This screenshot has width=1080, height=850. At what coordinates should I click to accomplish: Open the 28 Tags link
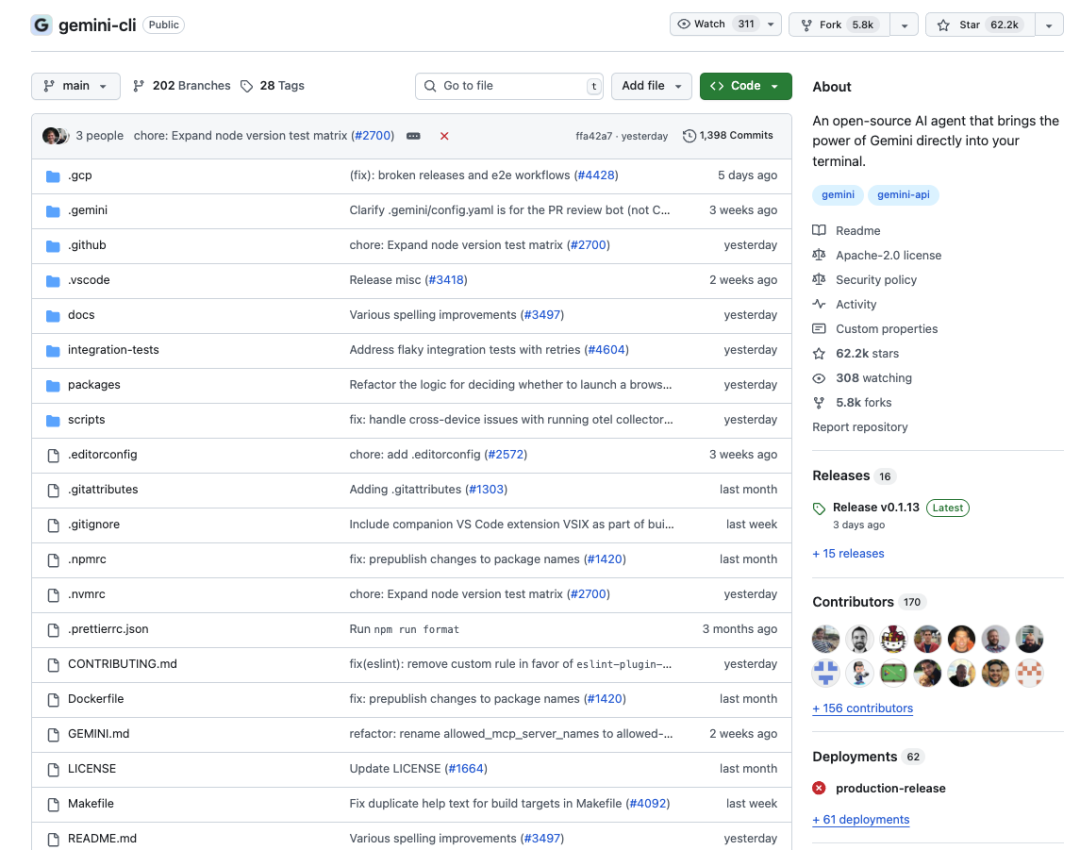272,86
